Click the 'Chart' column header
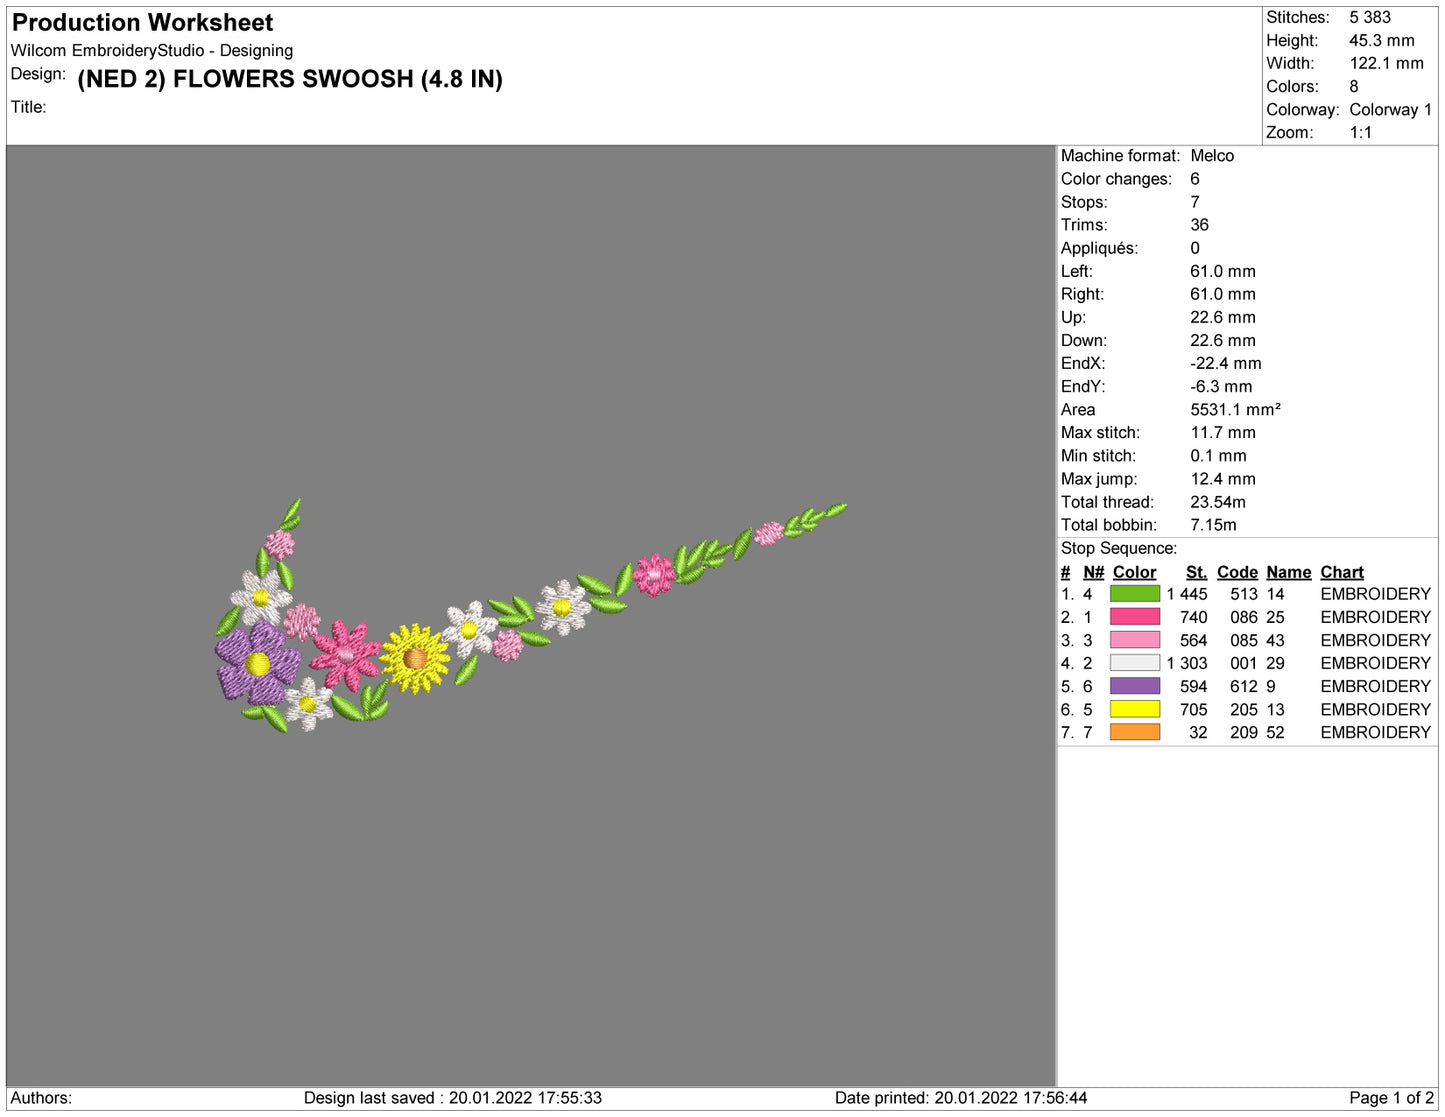 coord(1342,572)
